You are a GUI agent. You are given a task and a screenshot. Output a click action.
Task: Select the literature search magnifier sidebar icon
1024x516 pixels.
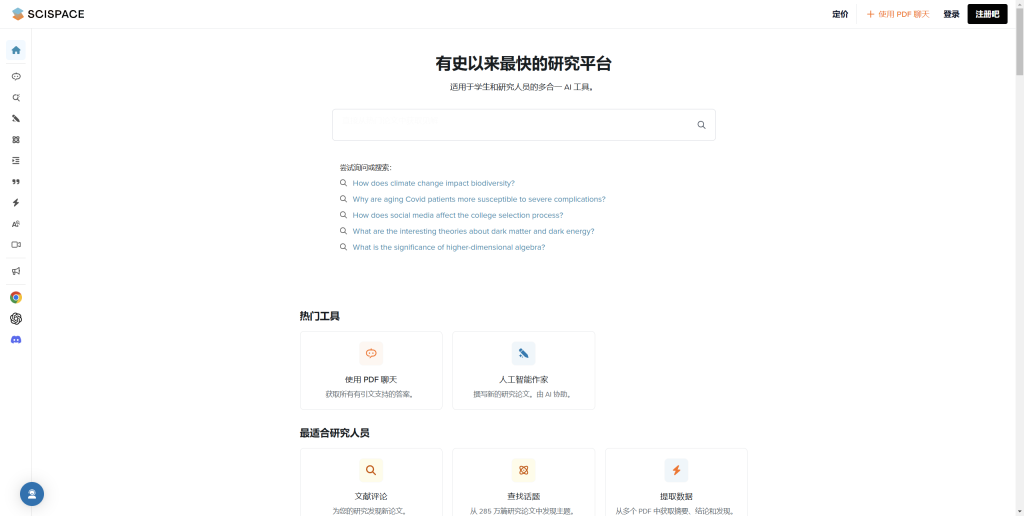(16, 97)
